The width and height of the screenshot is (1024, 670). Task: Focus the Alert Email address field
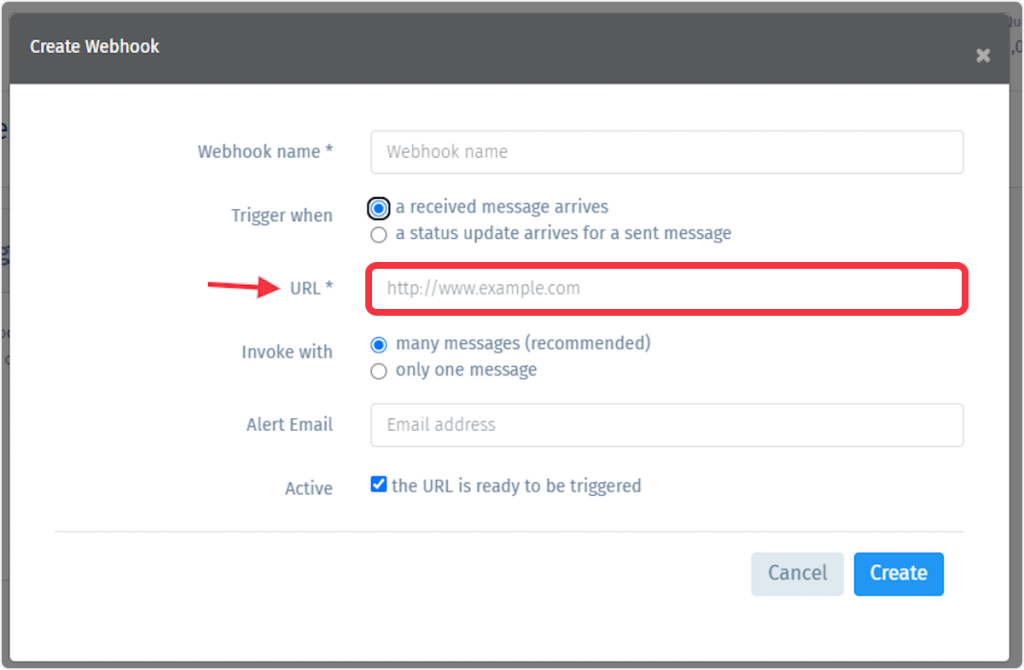pyautogui.click(x=667, y=425)
